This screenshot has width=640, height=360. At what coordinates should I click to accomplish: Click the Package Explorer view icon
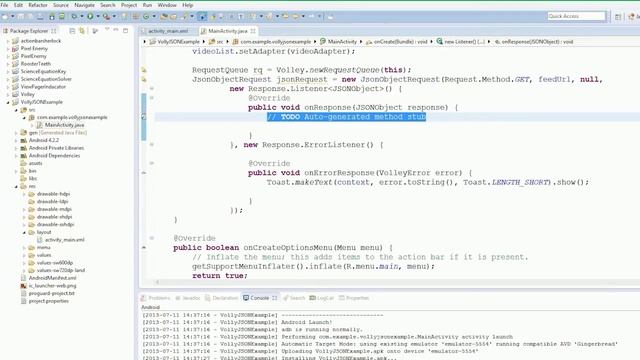click(5, 31)
